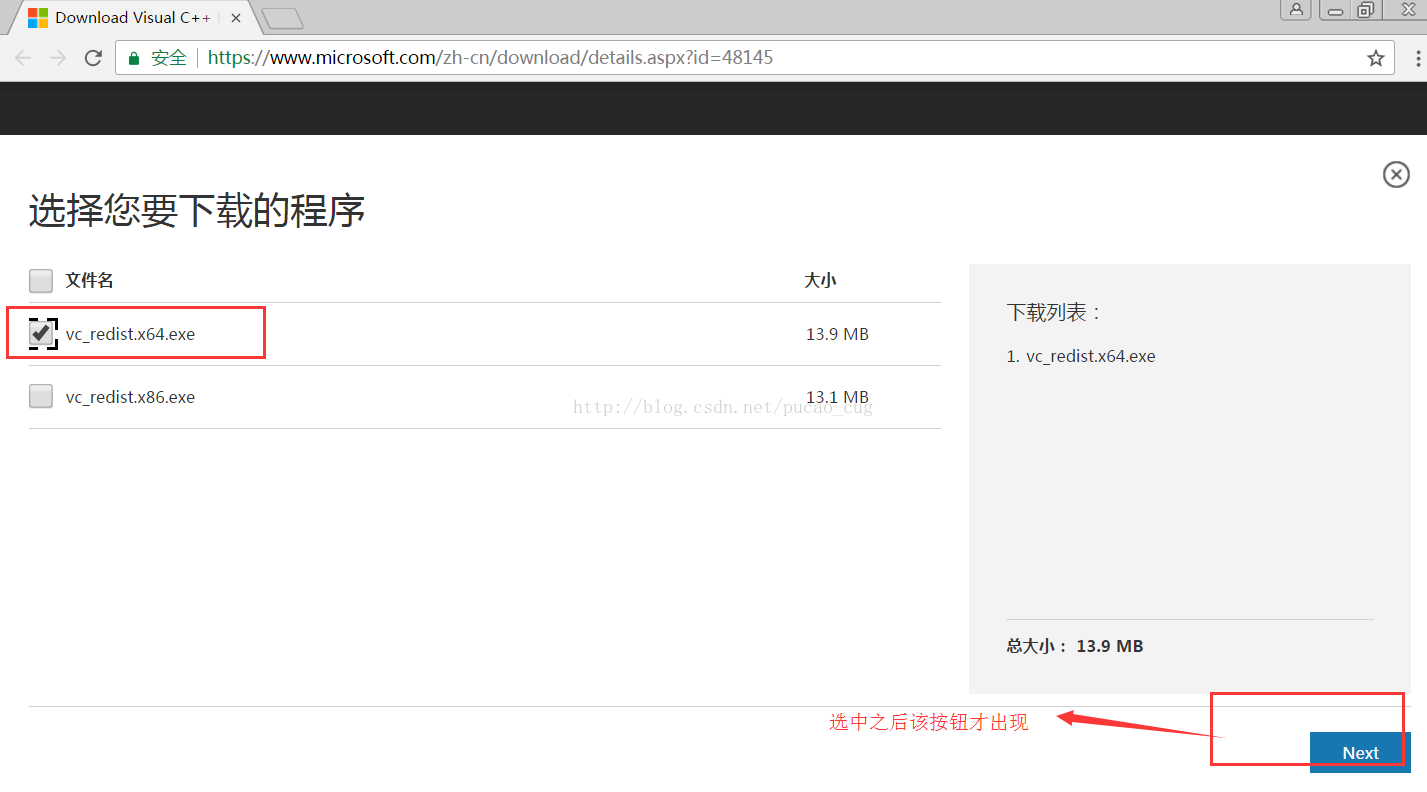Click the address bar URL
The width and height of the screenshot is (1427, 792).
490,58
